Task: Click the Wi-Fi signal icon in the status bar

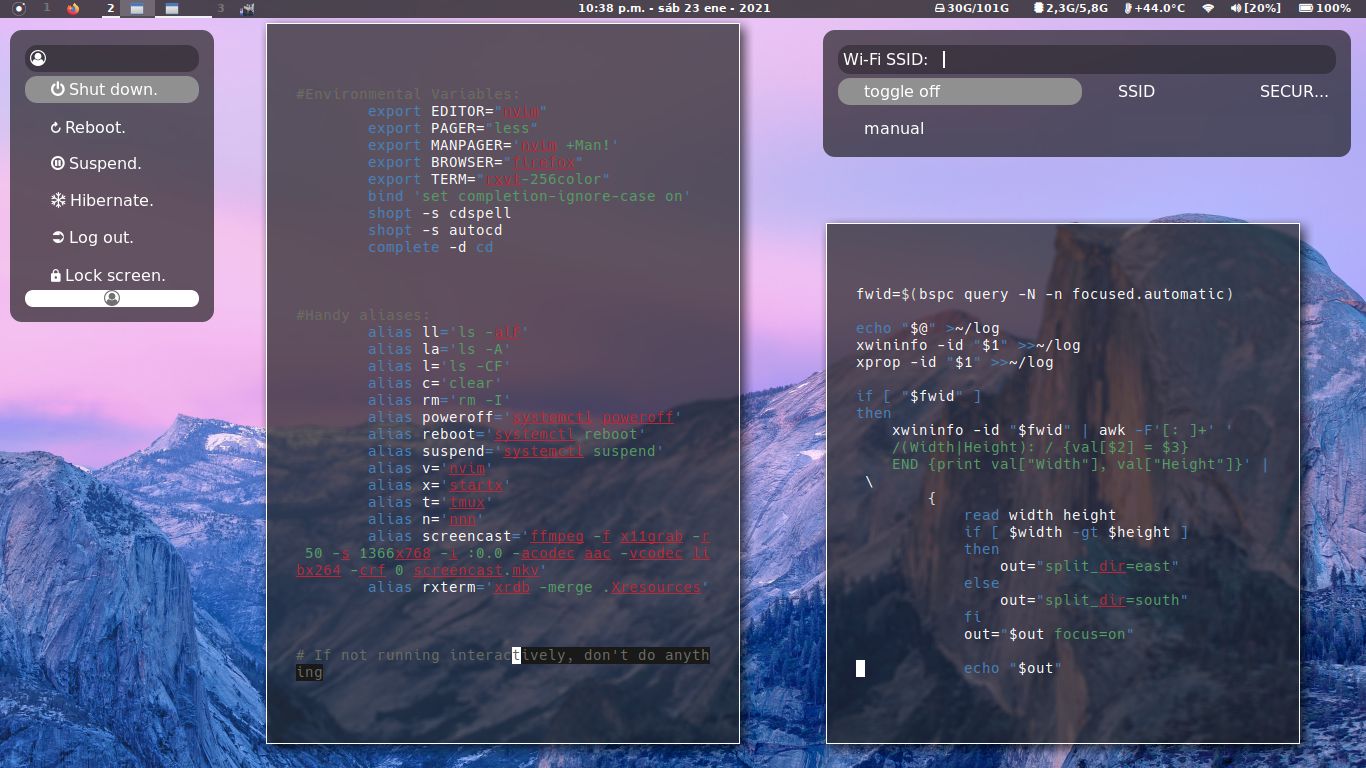Action: 1207,8
